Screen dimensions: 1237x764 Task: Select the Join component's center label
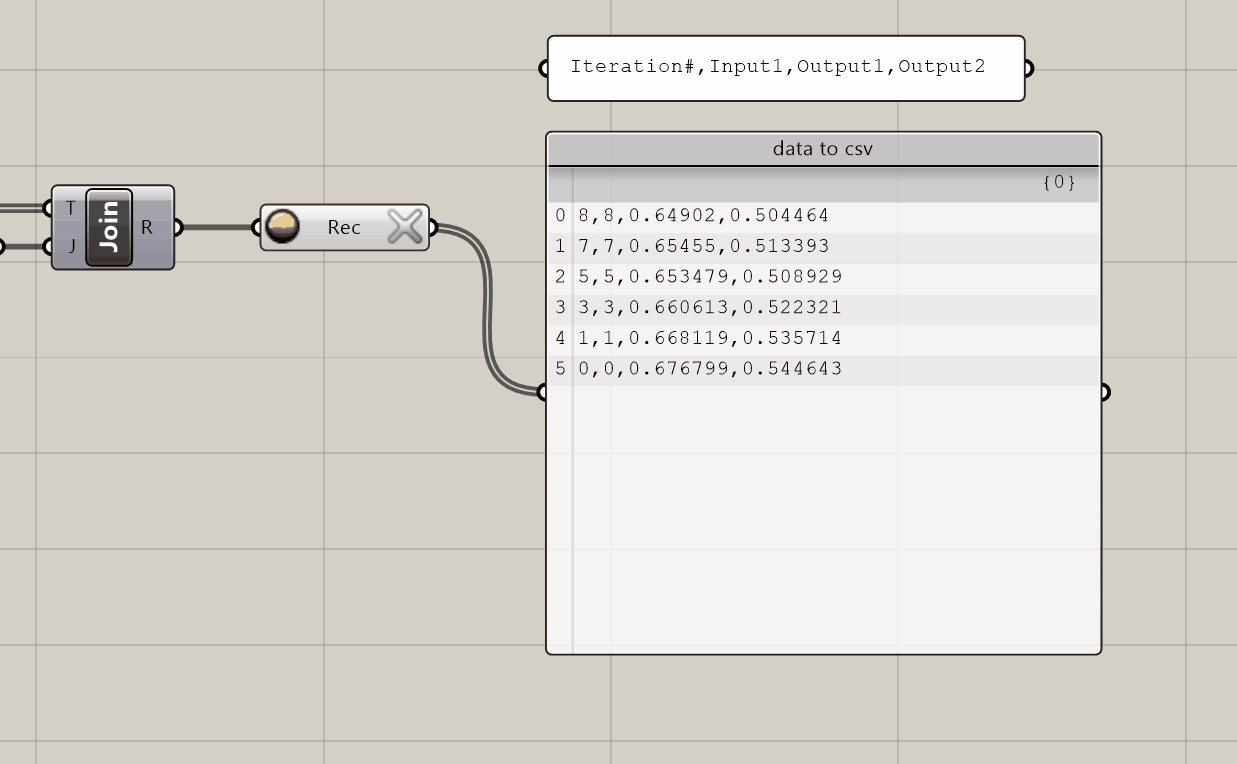(109, 227)
